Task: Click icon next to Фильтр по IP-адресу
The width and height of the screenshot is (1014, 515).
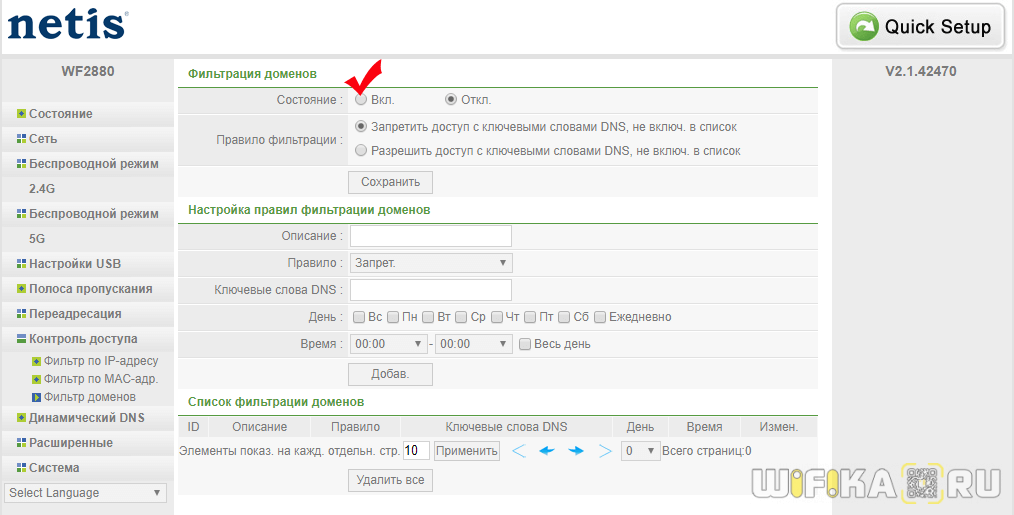Action: [x=37, y=361]
